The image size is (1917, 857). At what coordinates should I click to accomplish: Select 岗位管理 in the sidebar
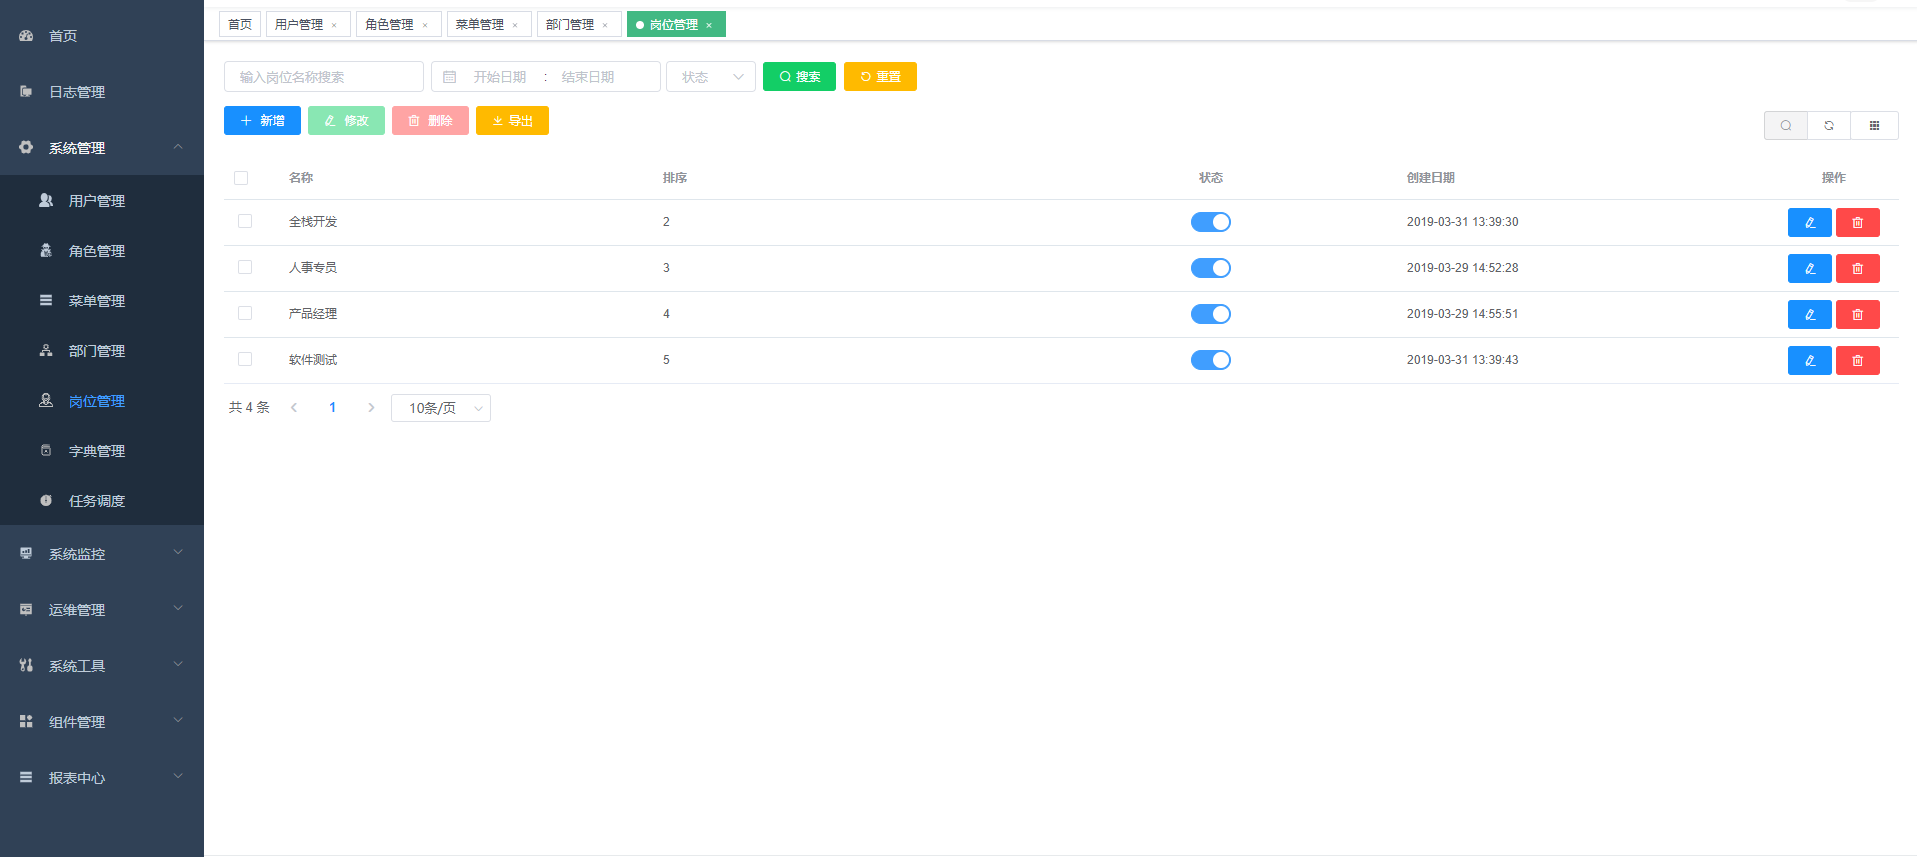pos(102,400)
